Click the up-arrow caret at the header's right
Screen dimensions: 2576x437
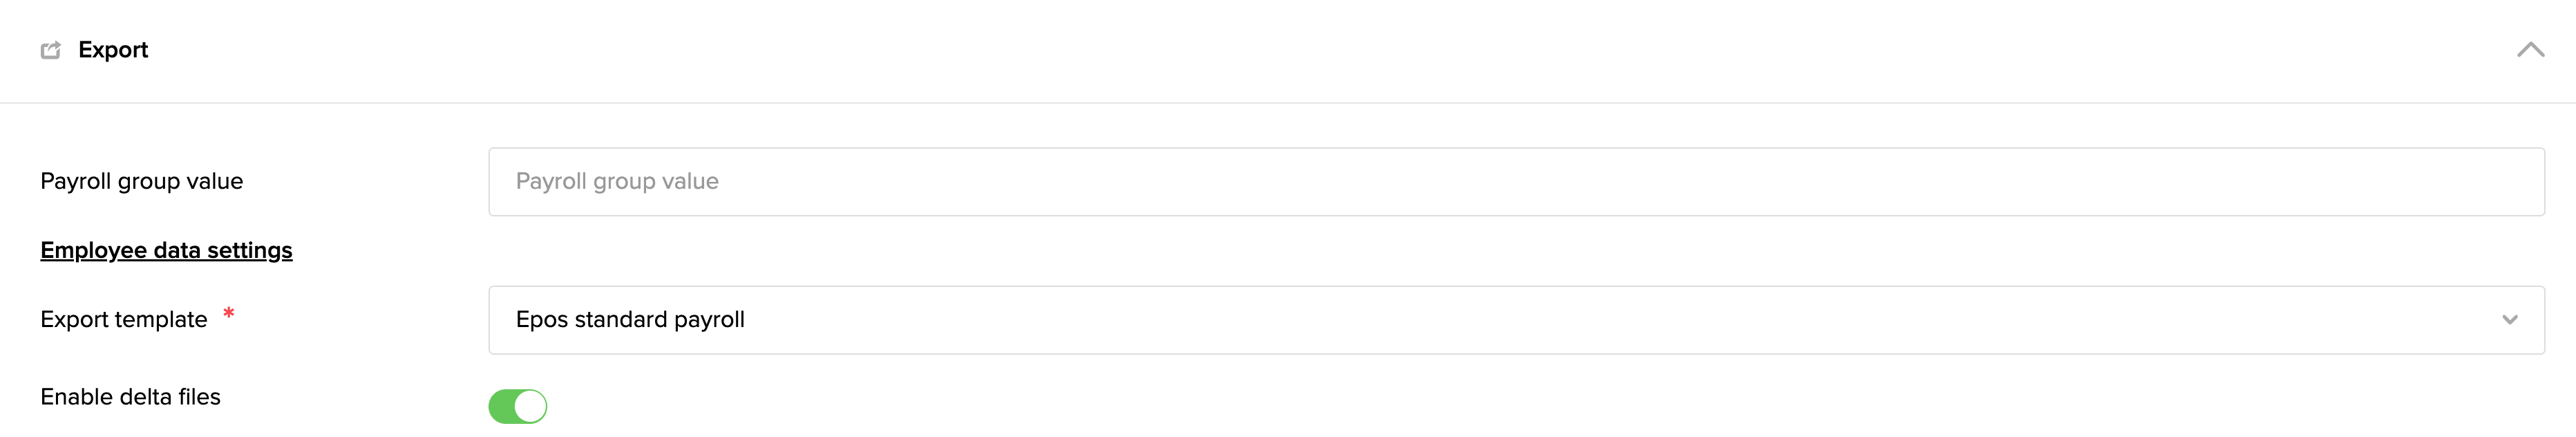[x=2530, y=50]
